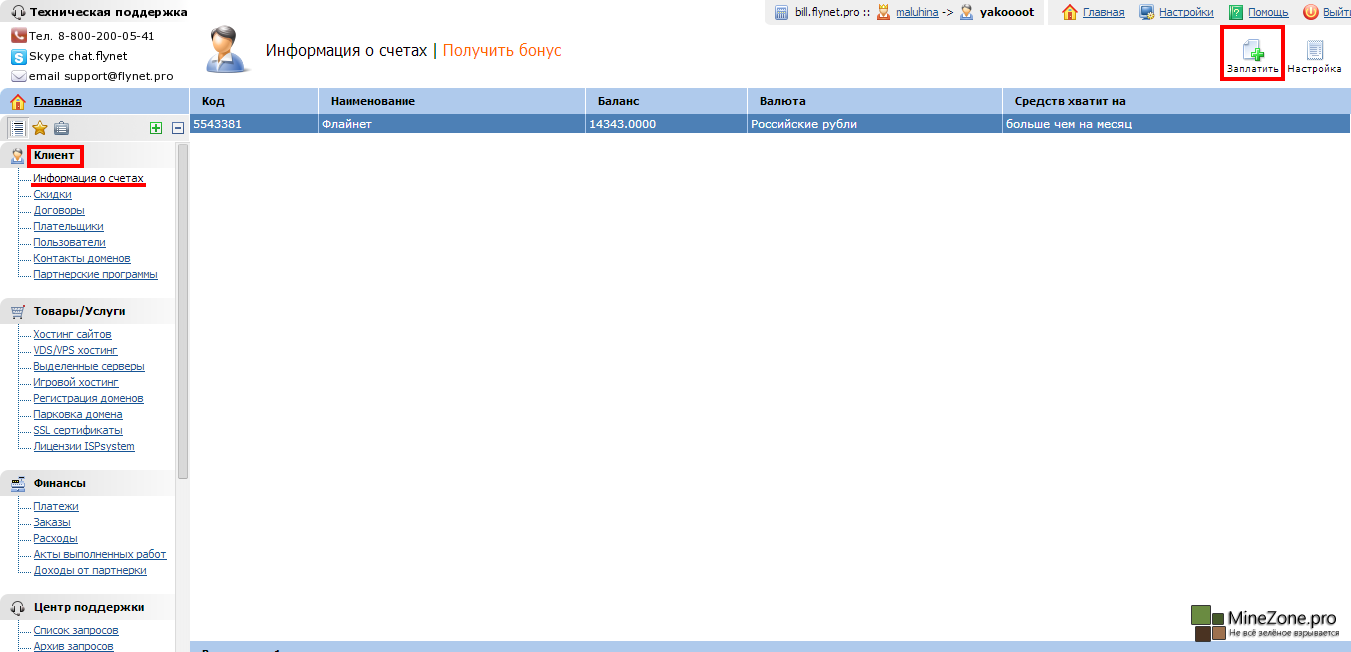Click the green help question icon
Screen dimensions: 1351x652
(x=1236, y=12)
